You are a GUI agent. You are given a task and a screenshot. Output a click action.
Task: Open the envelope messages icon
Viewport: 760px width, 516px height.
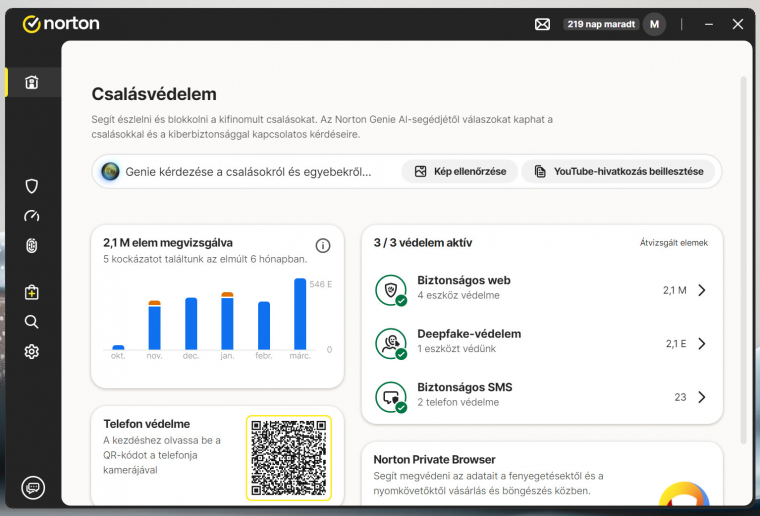[542, 24]
